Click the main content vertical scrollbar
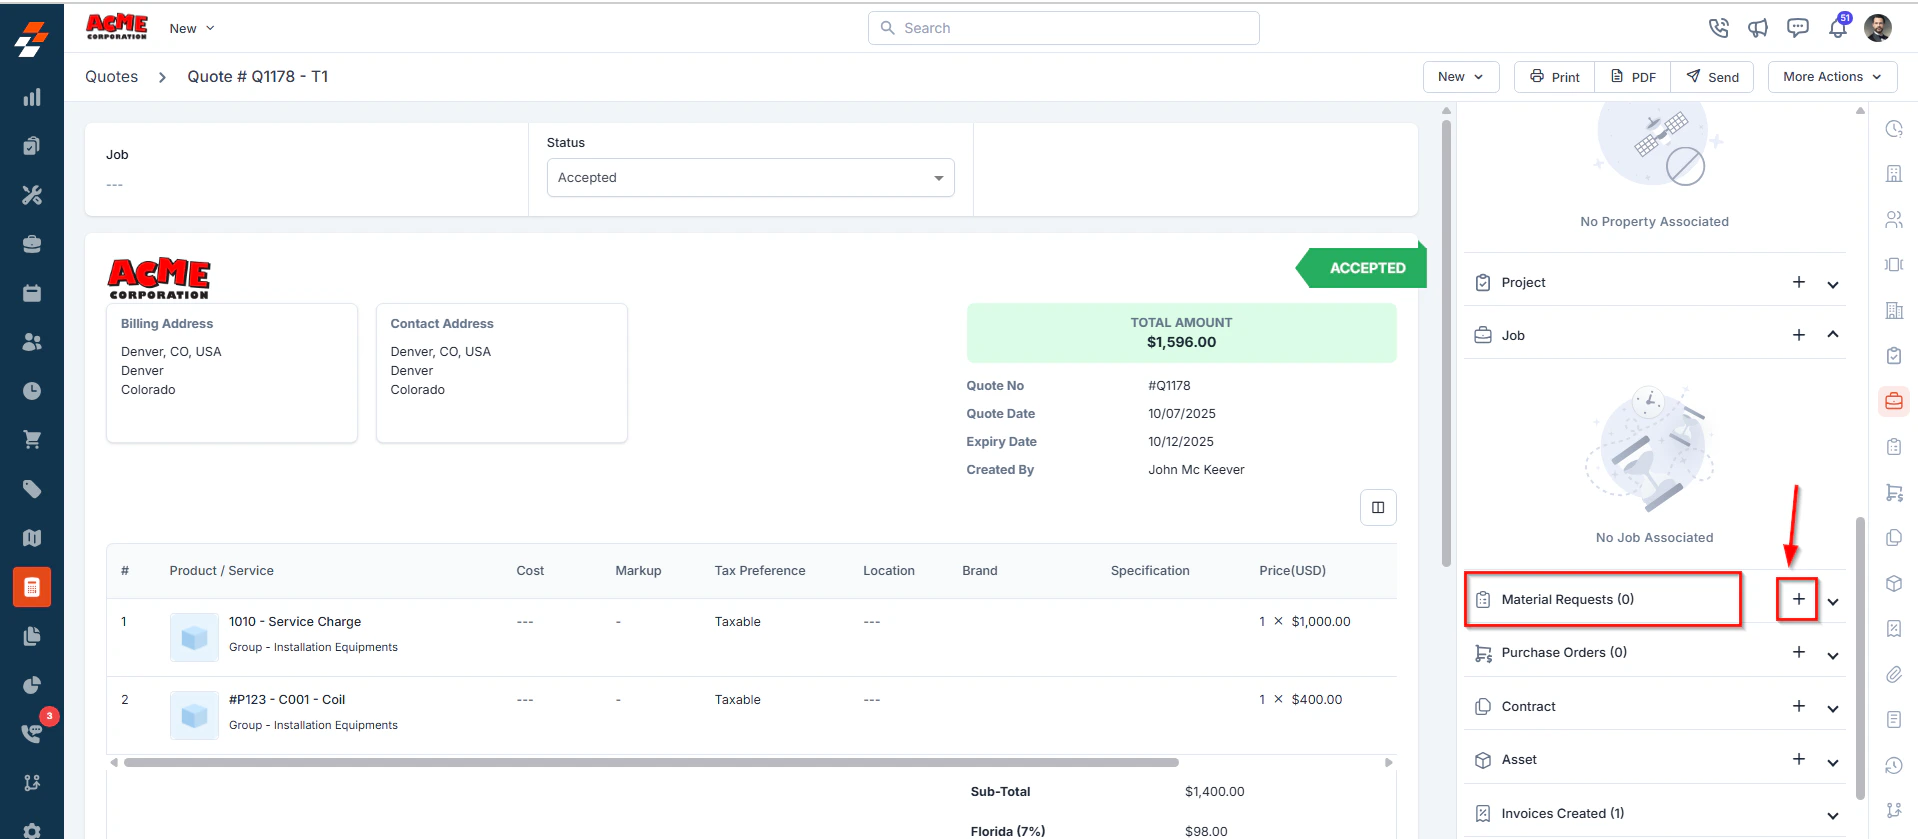 point(1446,343)
